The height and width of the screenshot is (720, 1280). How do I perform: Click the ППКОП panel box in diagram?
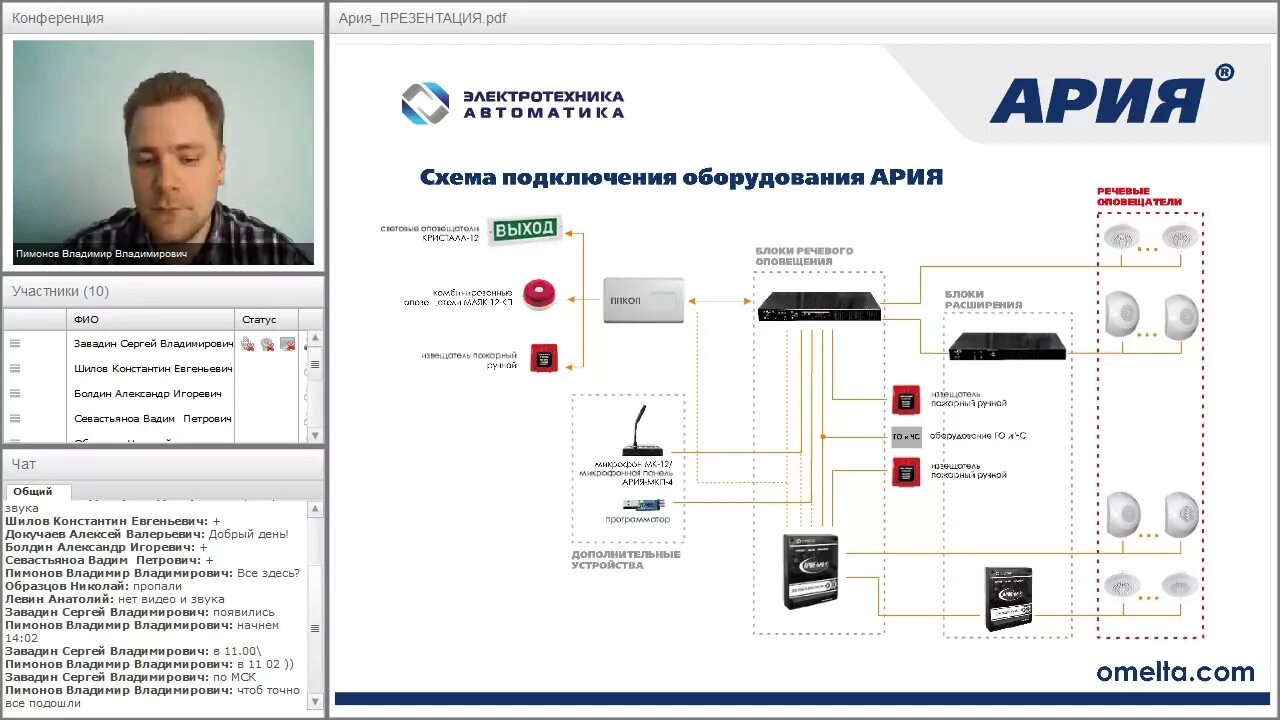pos(644,300)
